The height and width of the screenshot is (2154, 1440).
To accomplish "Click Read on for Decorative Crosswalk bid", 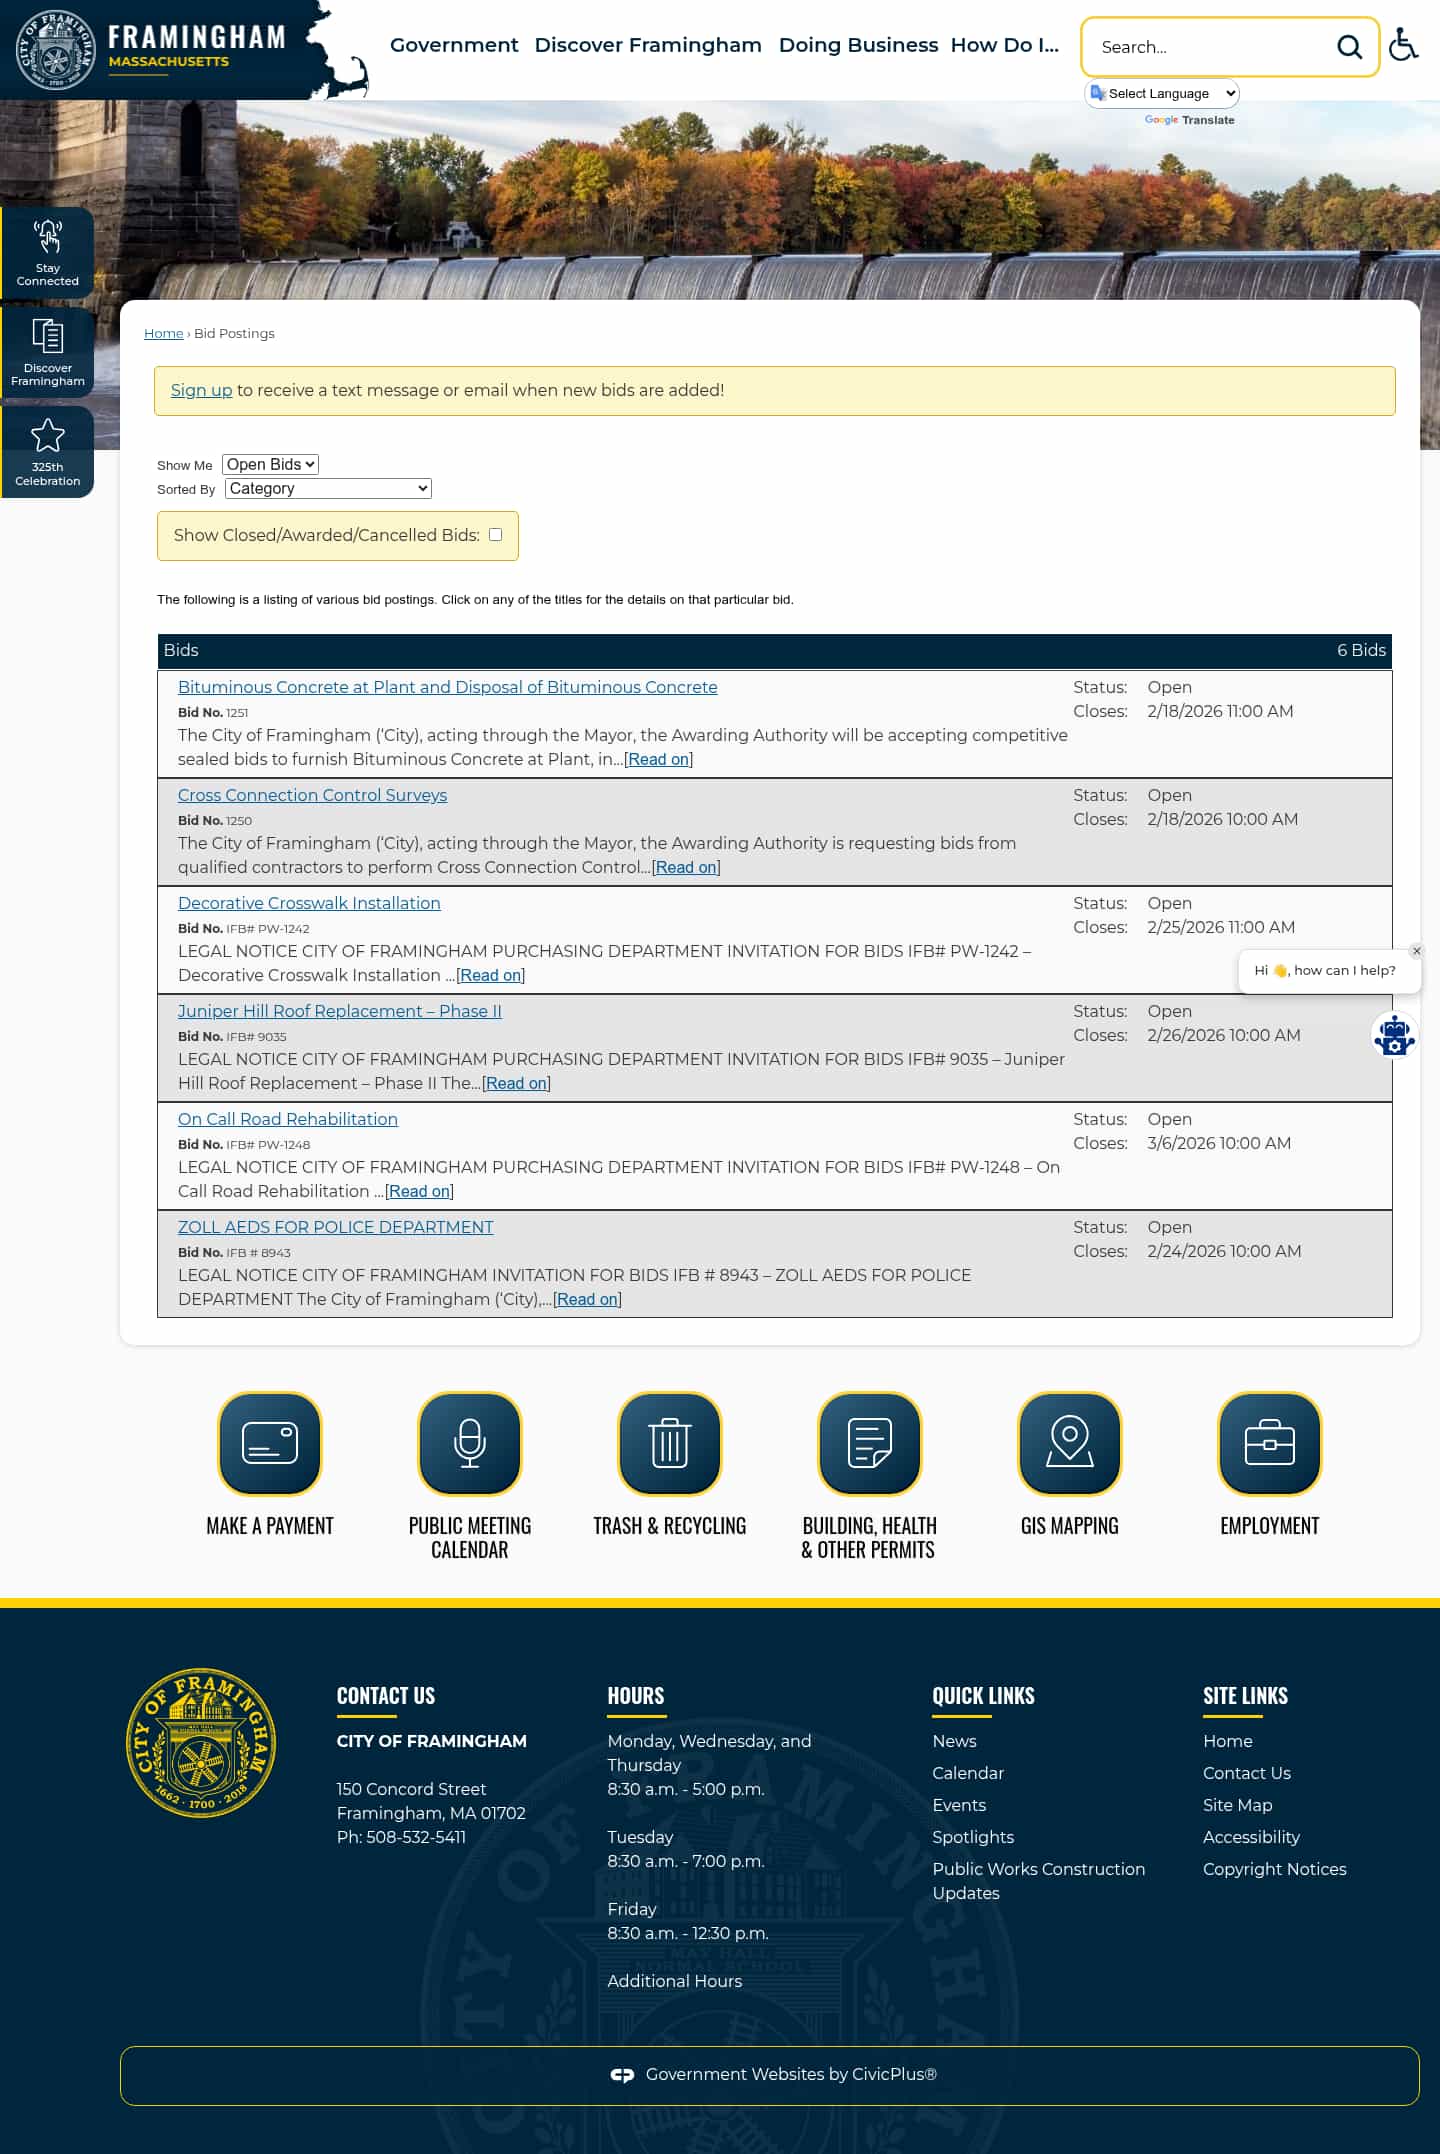I will tap(490, 975).
